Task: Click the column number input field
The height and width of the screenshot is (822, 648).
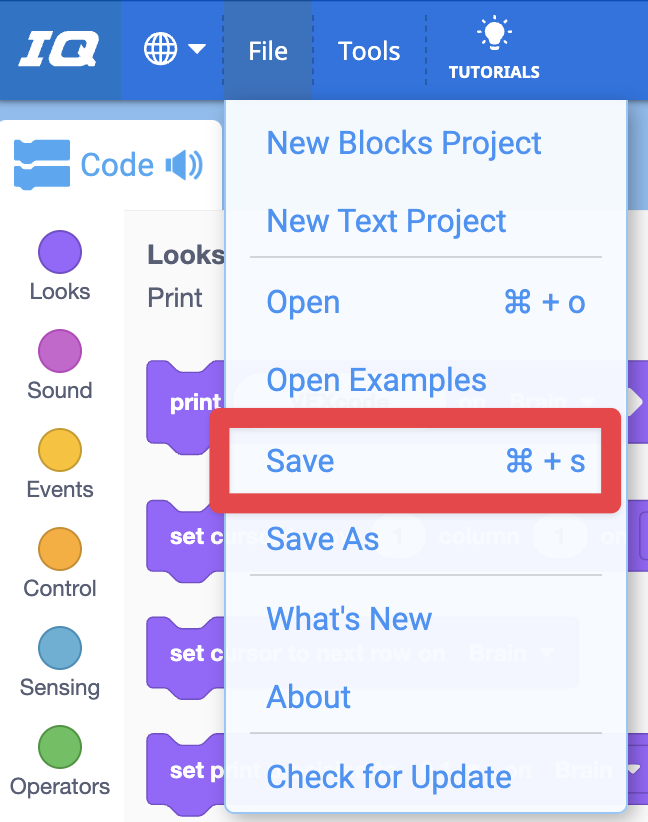Action: (558, 537)
